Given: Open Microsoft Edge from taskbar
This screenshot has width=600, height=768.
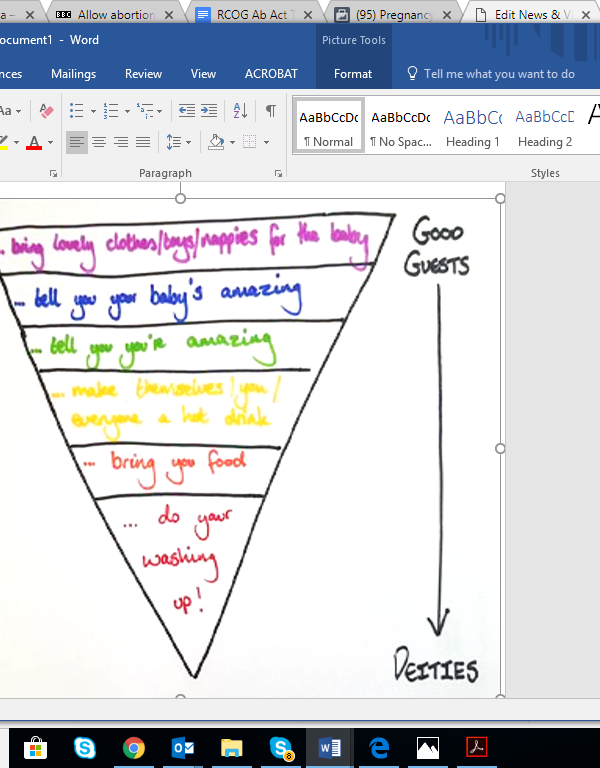Looking at the screenshot, I should coord(379,748).
